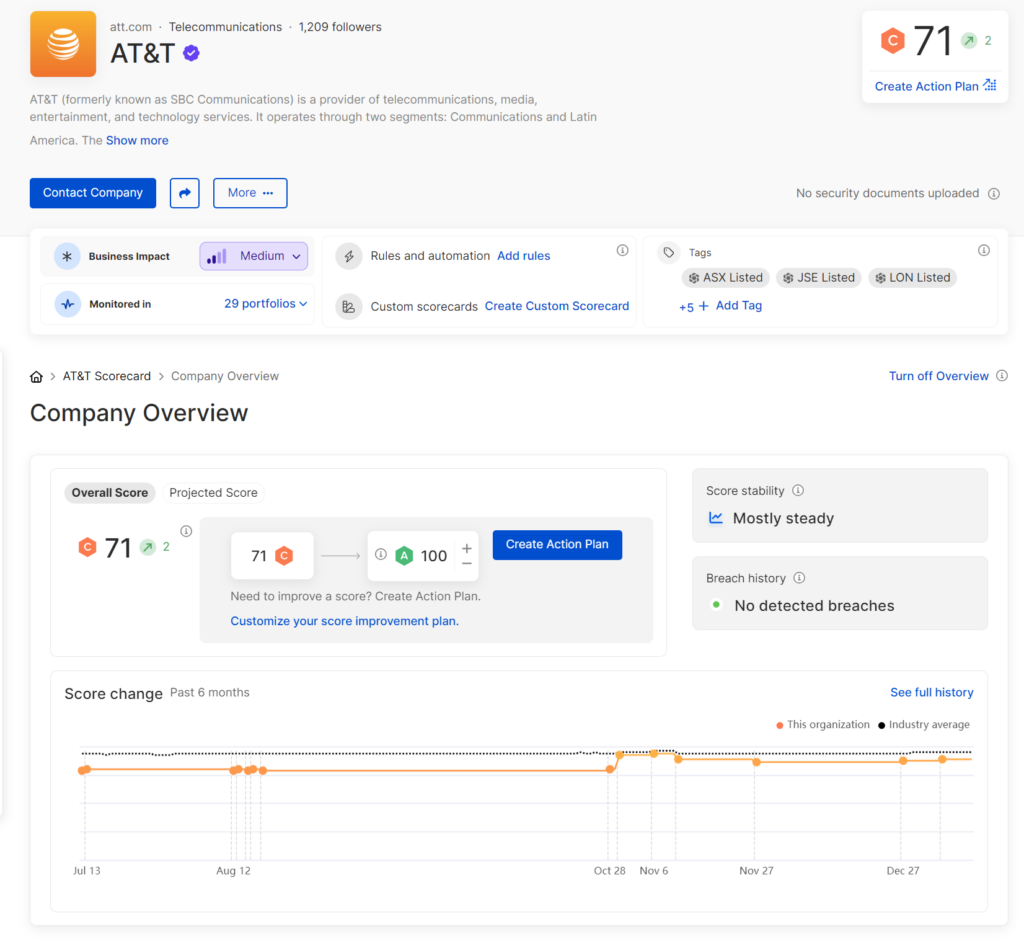Screen dimensions: 1024x947
Task: Click Create Custom Scorecard link
Action: coord(557,306)
